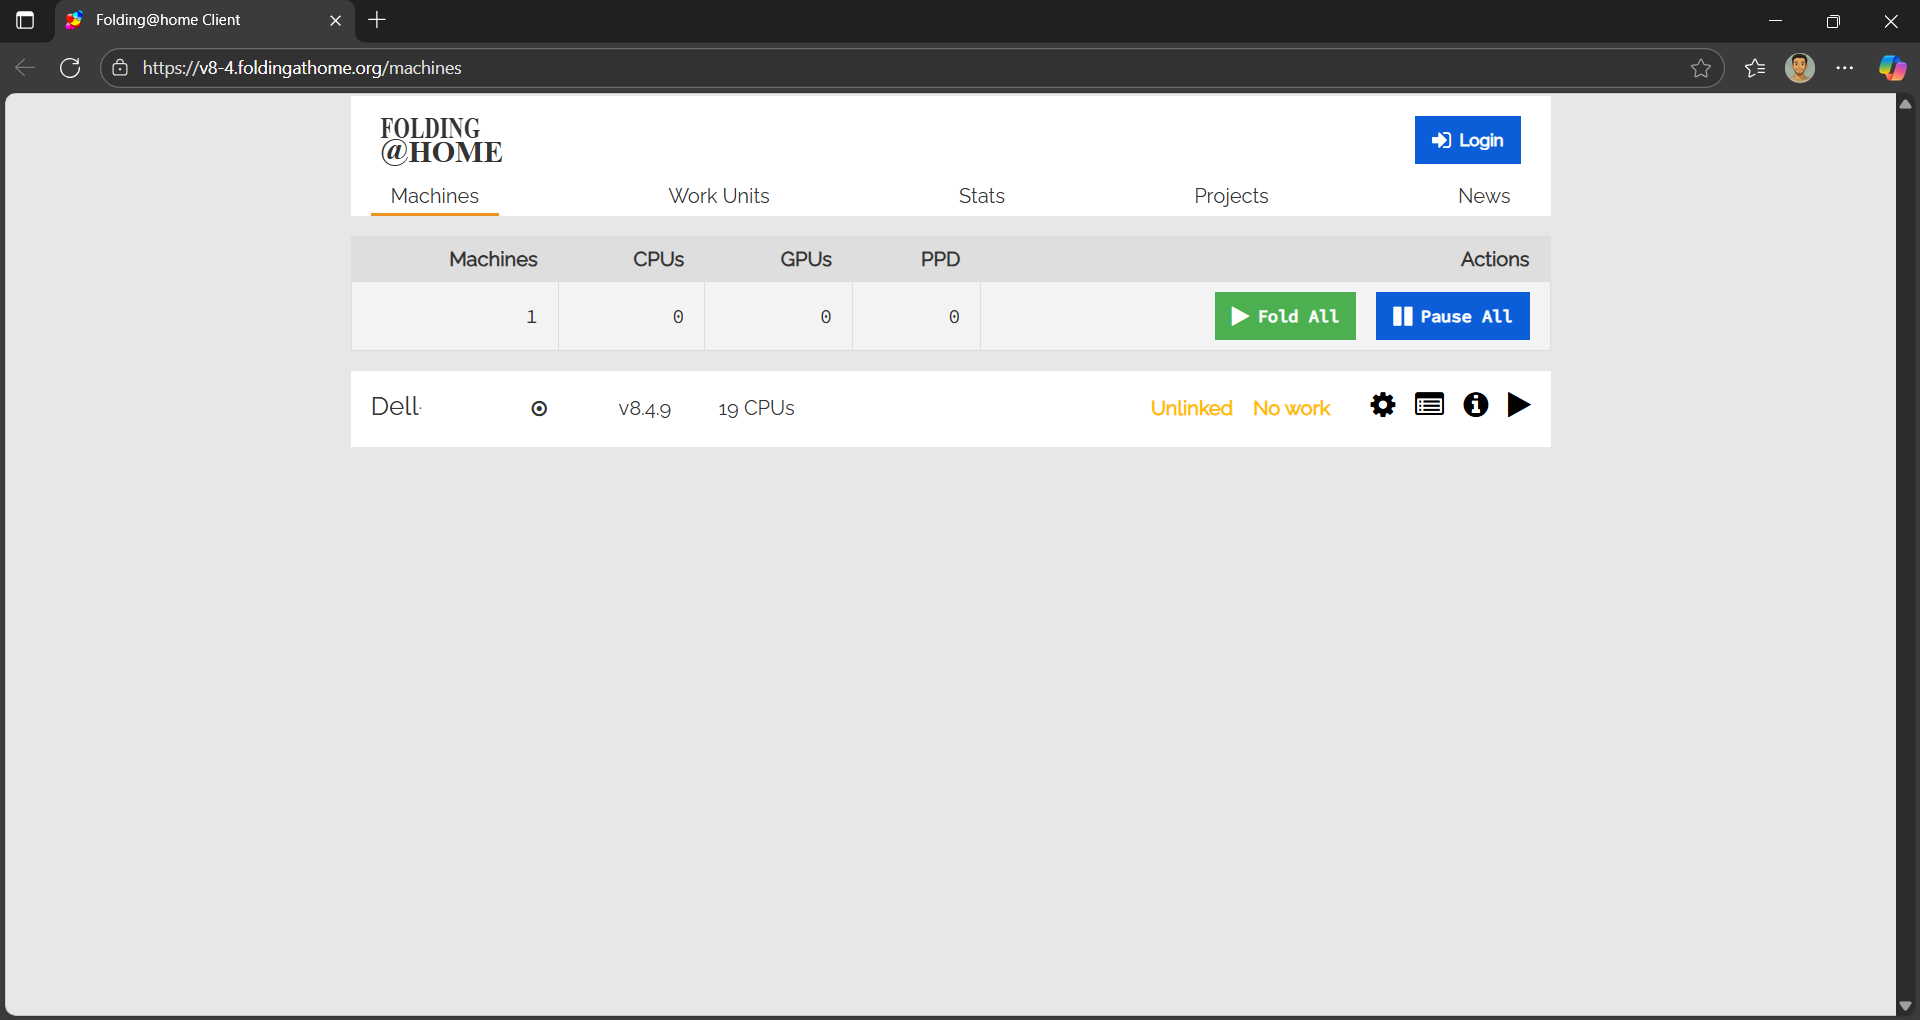Start folding on Dell with play icon

pyautogui.click(x=1518, y=405)
